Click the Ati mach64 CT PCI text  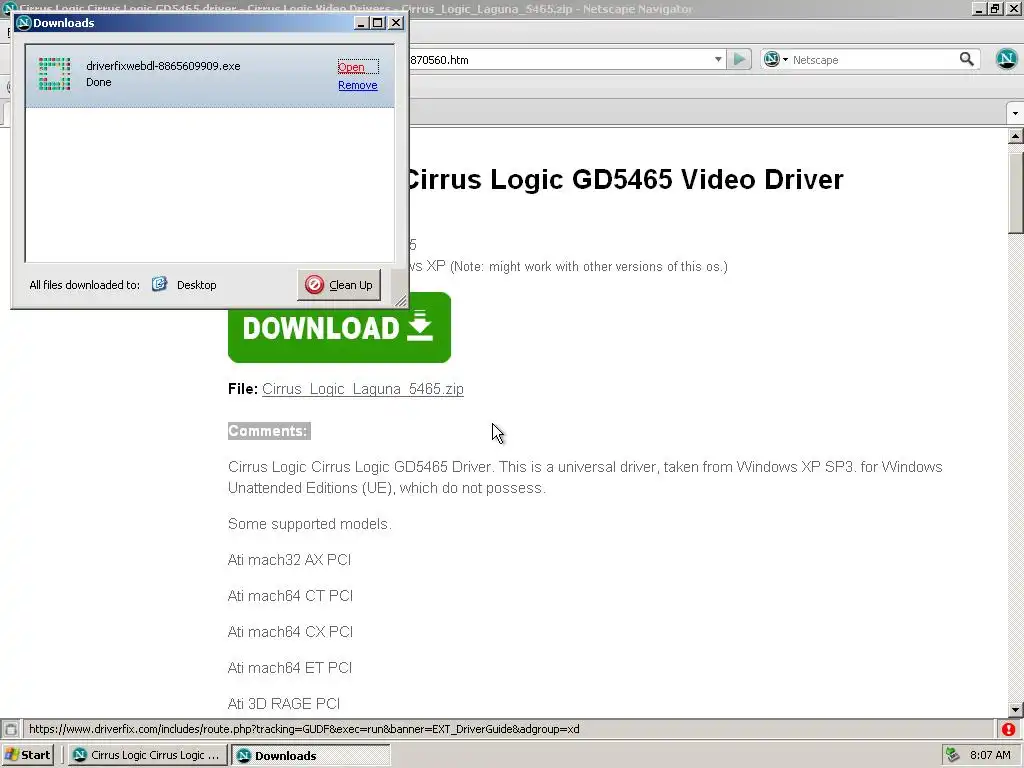click(x=291, y=596)
